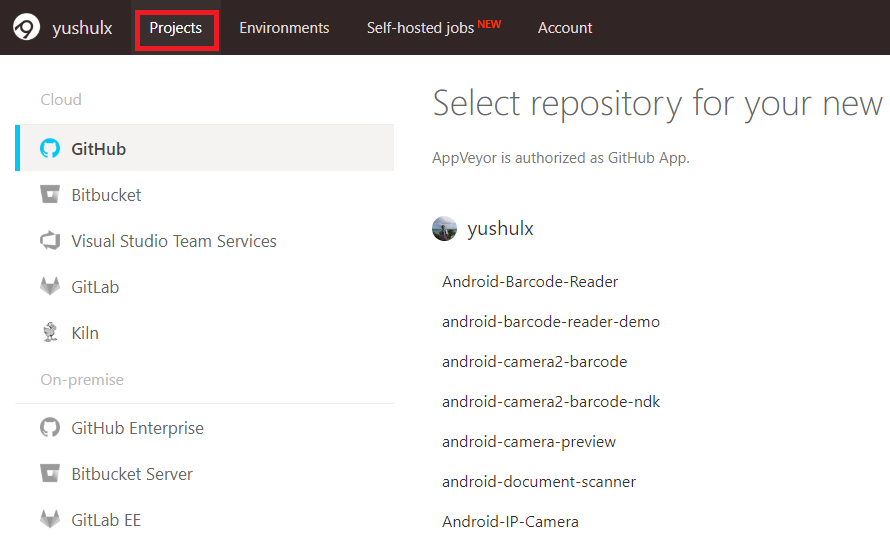The width and height of the screenshot is (890, 543).
Task: Click the yushulx profile avatar
Action: point(444,229)
